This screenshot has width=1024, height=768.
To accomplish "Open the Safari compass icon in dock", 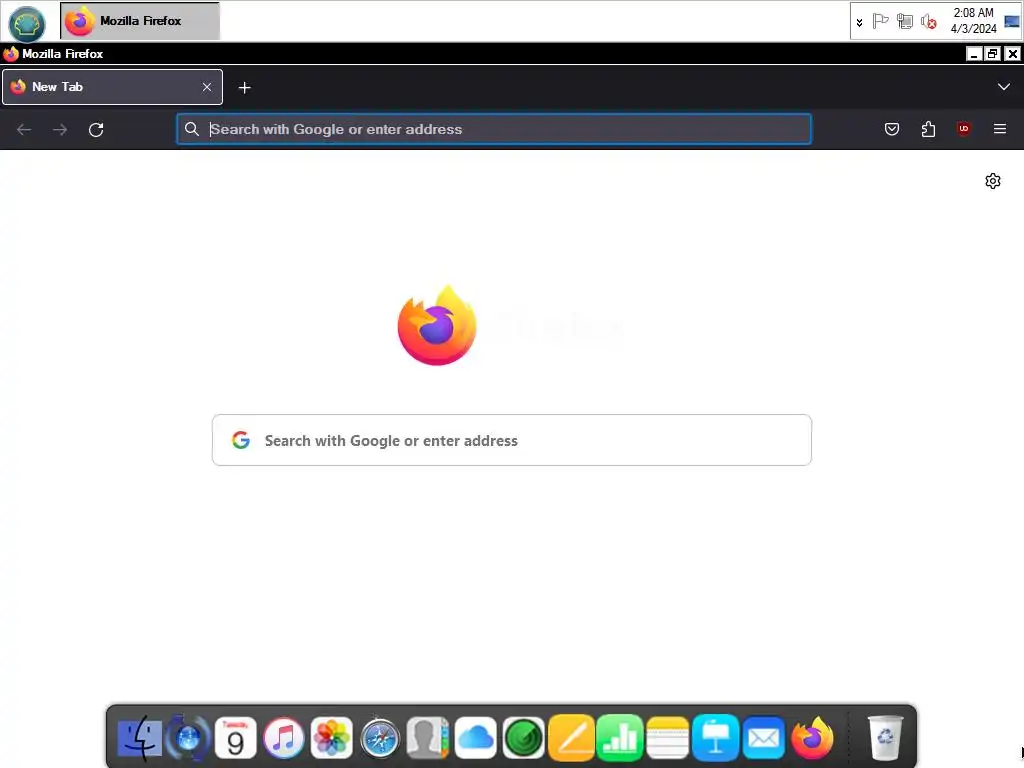I will [x=379, y=738].
